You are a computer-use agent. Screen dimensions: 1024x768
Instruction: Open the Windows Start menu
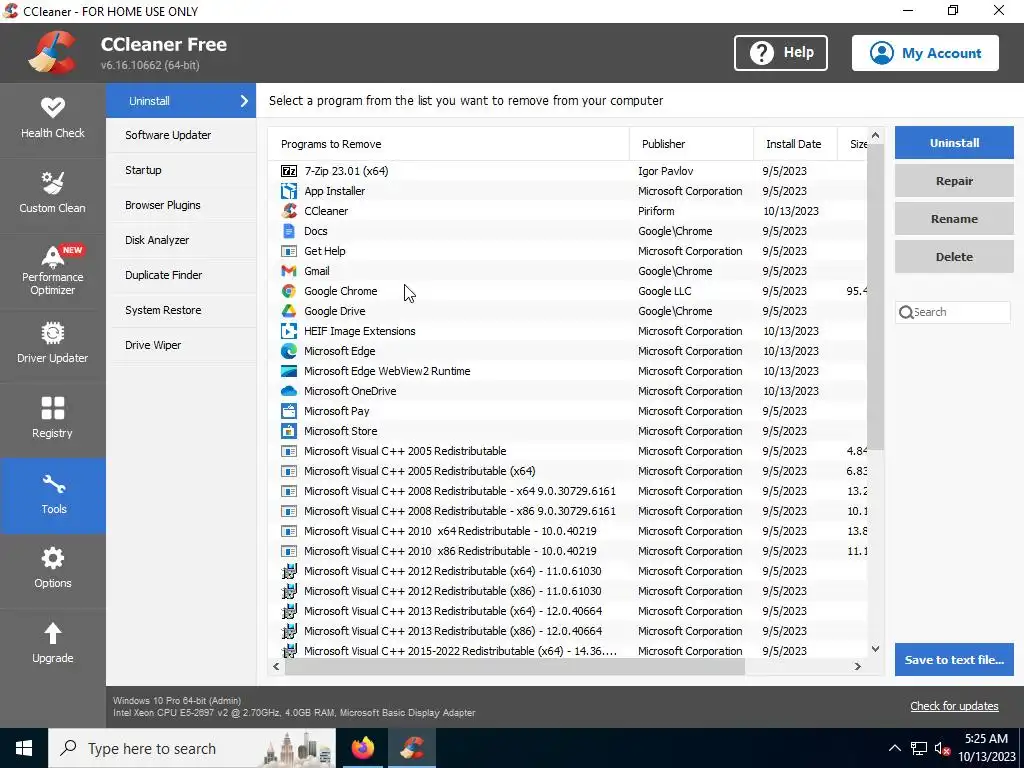point(24,748)
